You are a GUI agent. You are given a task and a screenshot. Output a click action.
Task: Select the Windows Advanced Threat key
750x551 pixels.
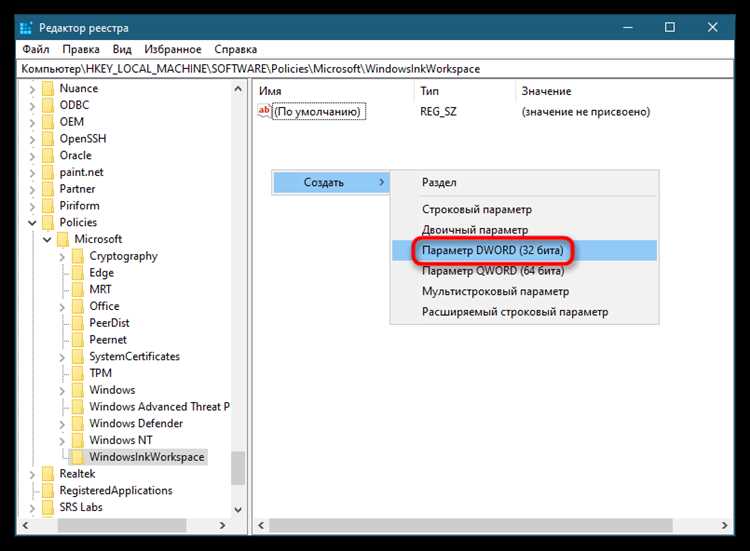[159, 407]
